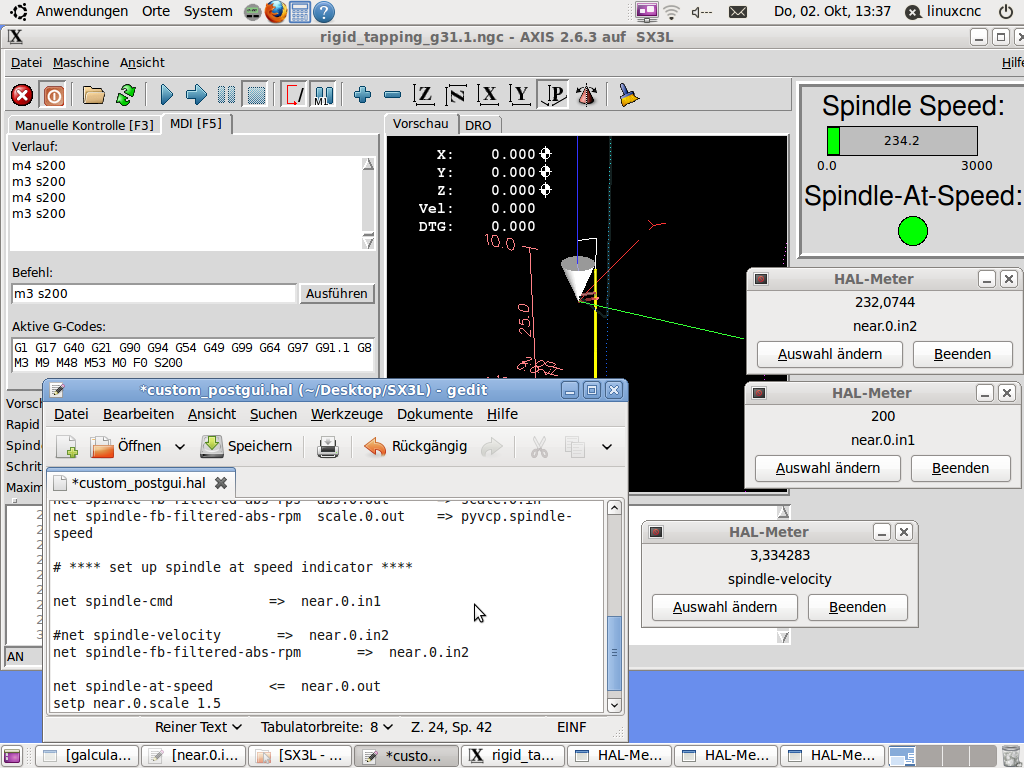Click the Befehl MDI command field

(x=154, y=294)
